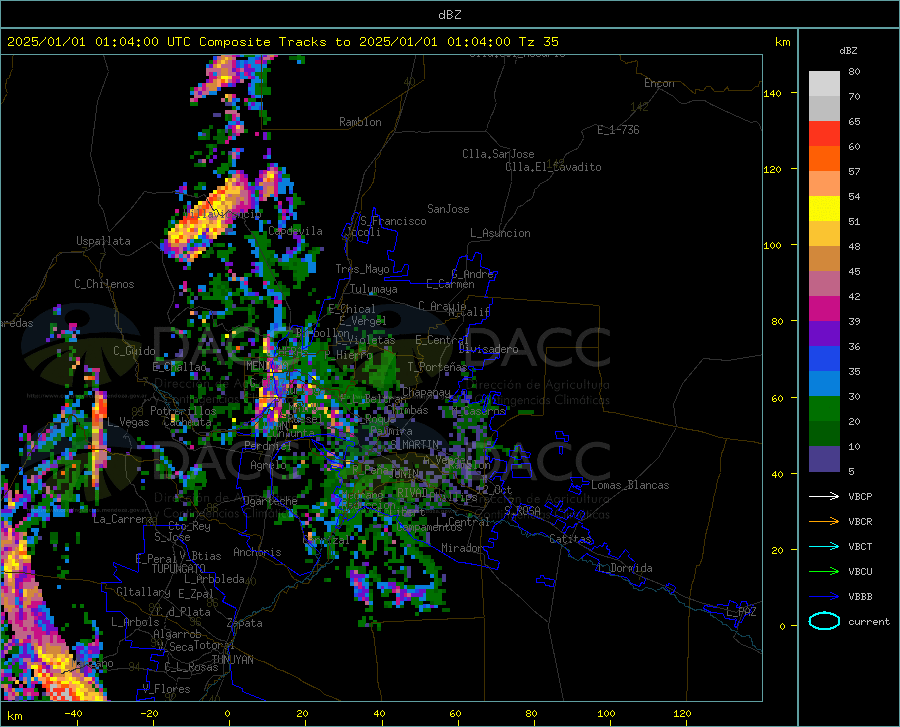The image size is (900, 727).
Task: Click the C_Guido place label
Action: point(134,351)
